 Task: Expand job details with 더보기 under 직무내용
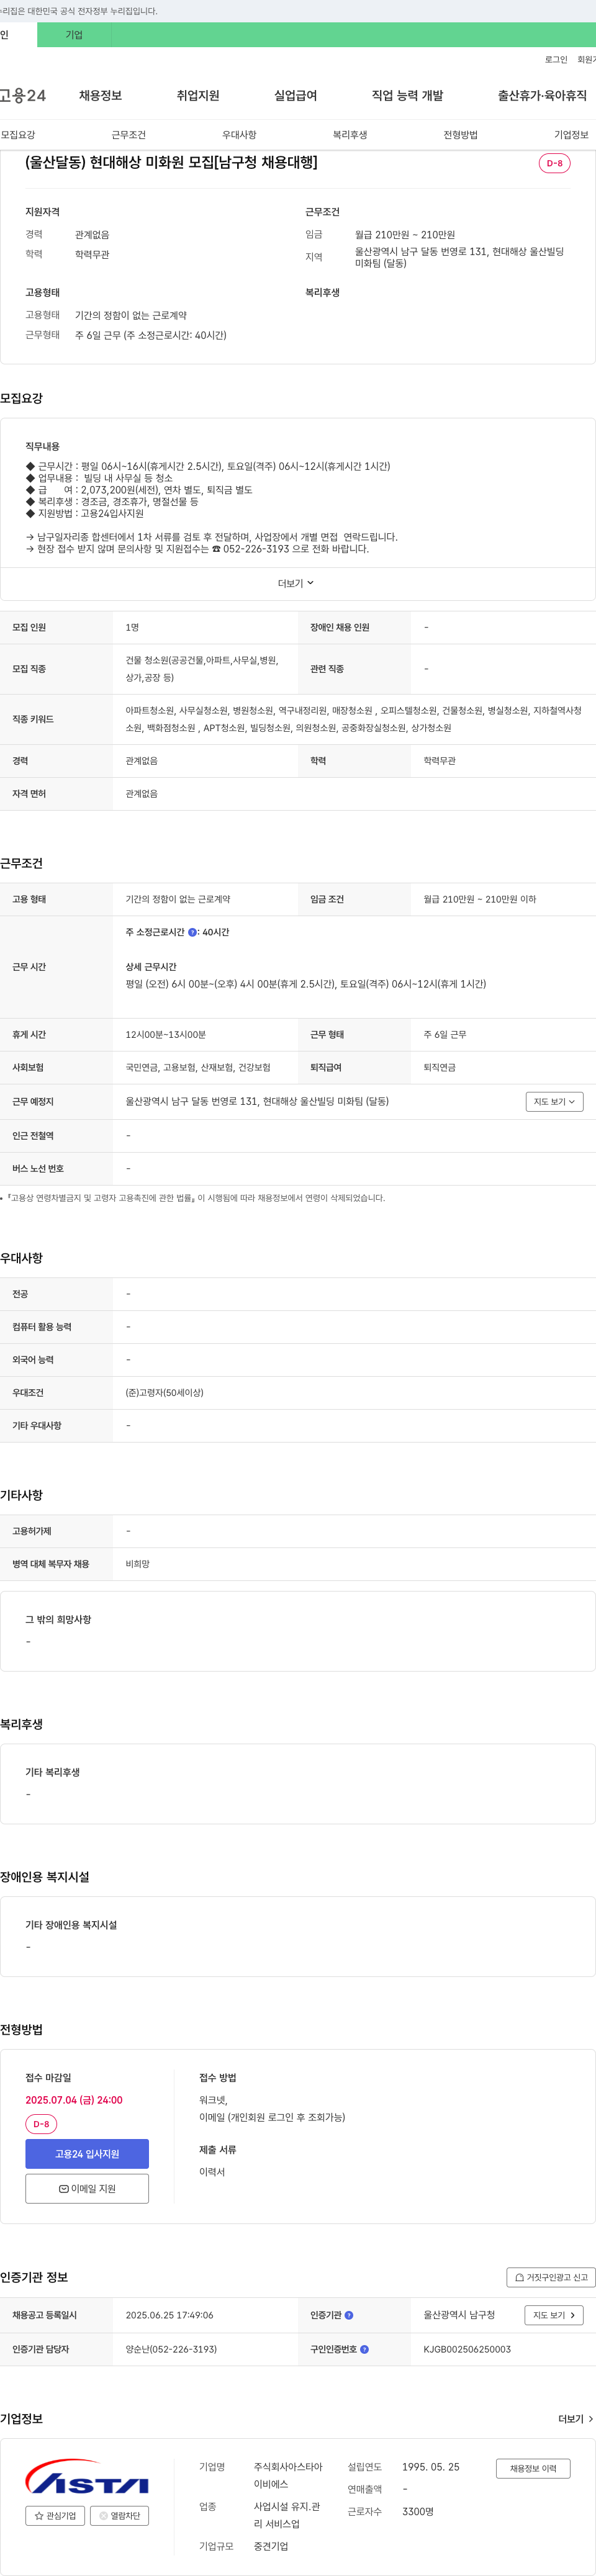click(x=296, y=583)
